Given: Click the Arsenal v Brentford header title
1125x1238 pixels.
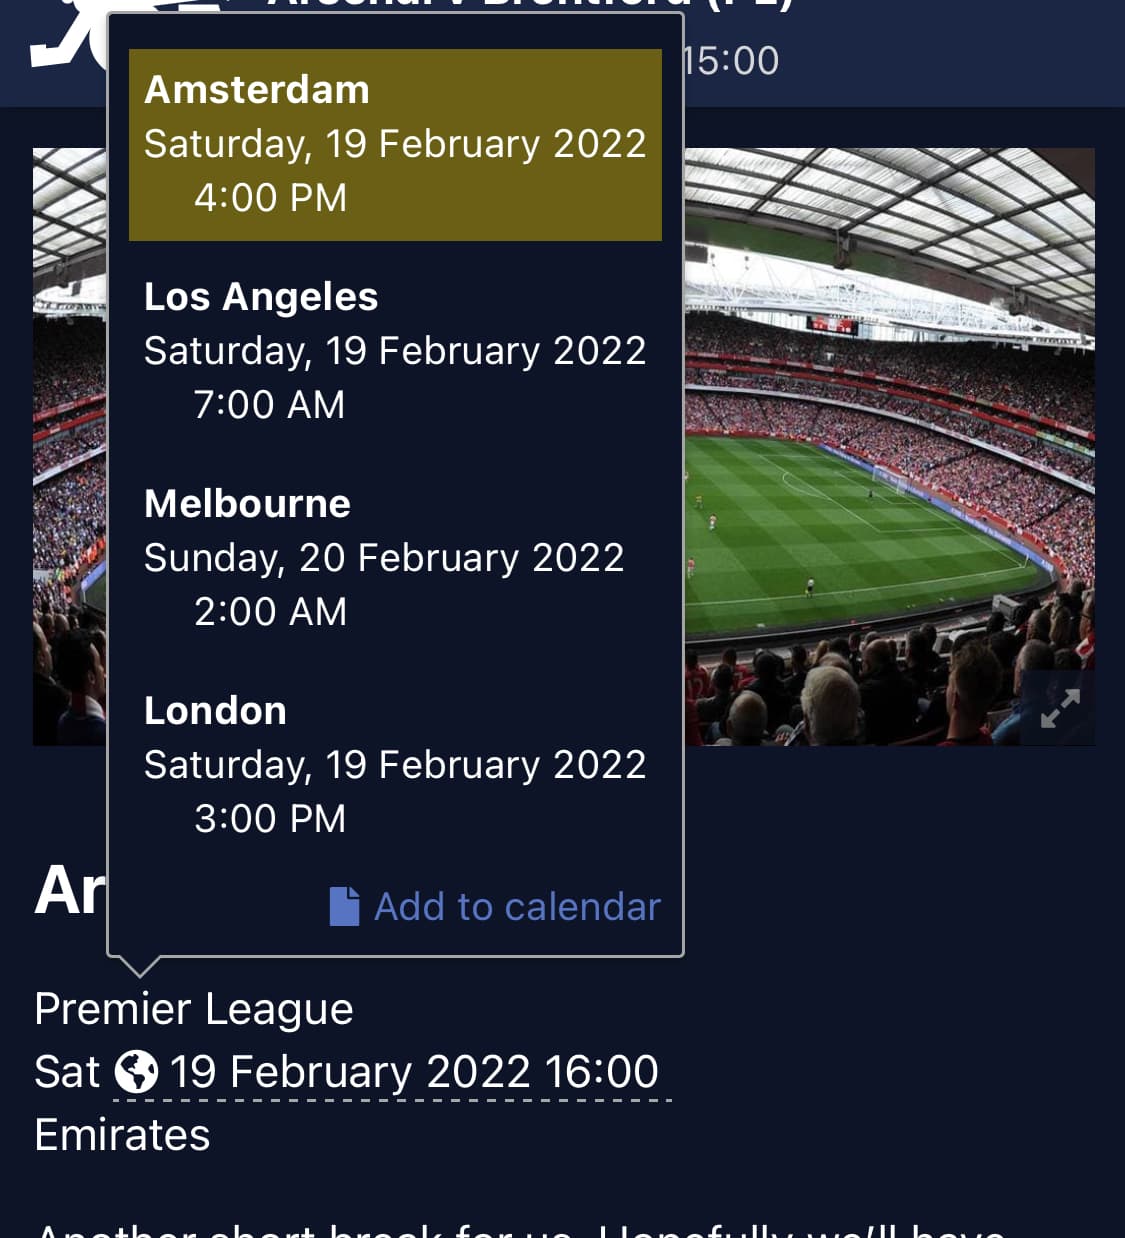Looking at the screenshot, I should (x=530, y=5).
